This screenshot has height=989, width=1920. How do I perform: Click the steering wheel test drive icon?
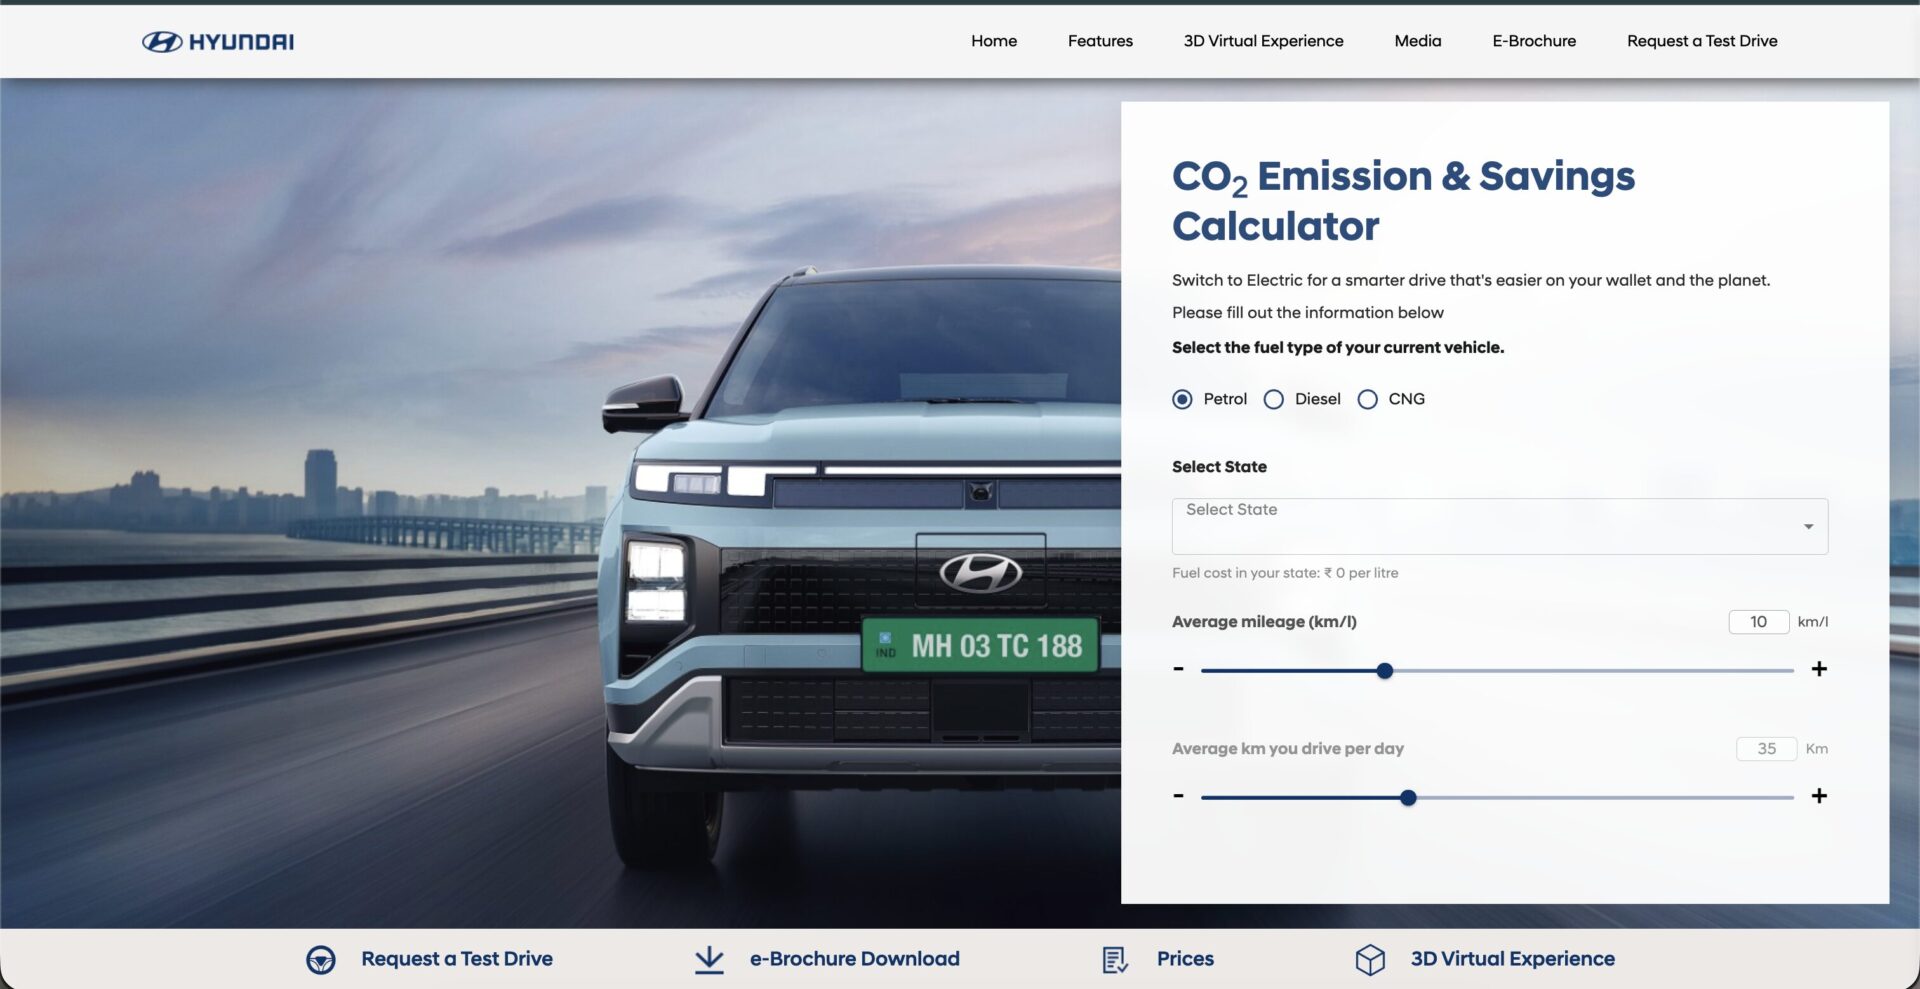tap(321, 959)
